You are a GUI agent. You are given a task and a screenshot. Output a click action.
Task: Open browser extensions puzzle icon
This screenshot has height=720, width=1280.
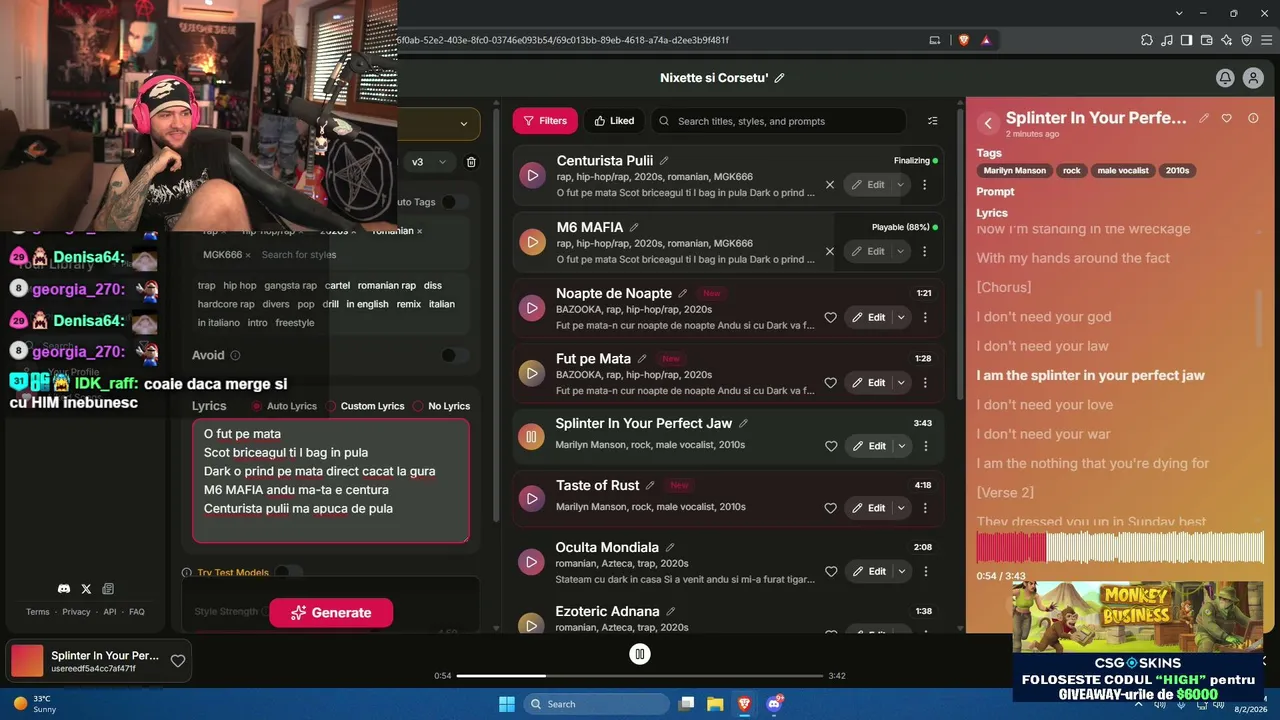(x=1147, y=40)
